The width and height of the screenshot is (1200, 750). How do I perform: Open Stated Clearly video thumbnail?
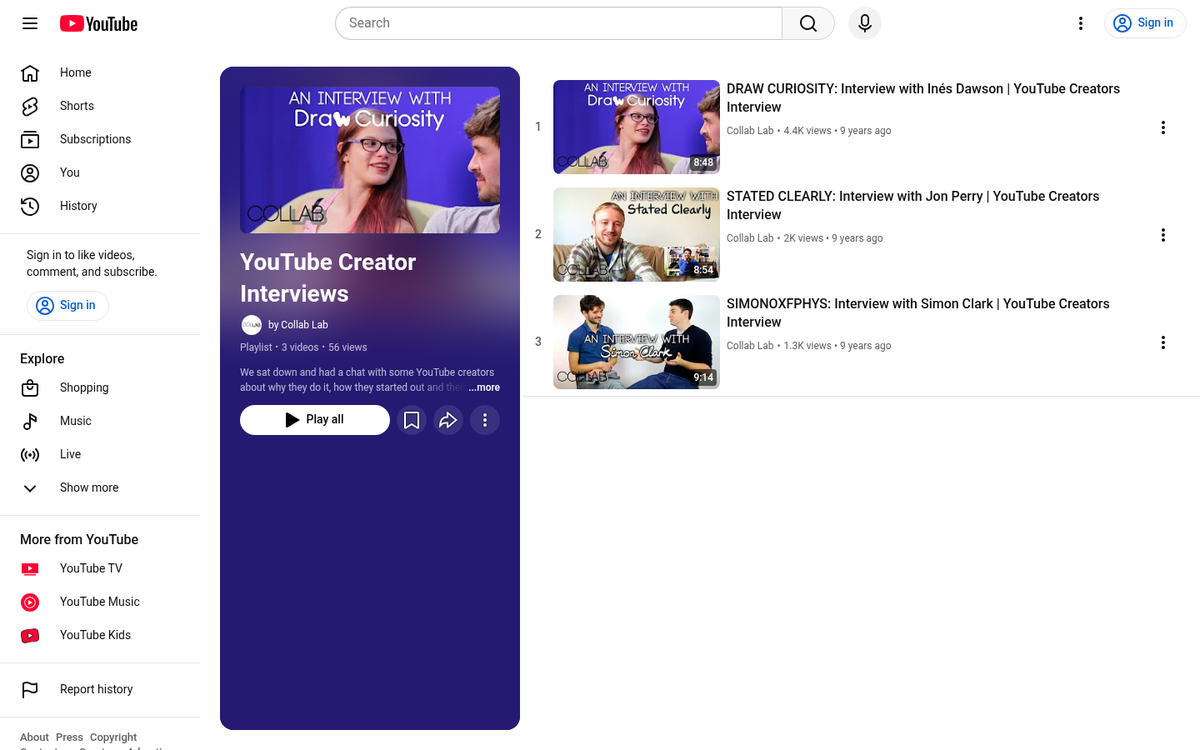(x=636, y=235)
